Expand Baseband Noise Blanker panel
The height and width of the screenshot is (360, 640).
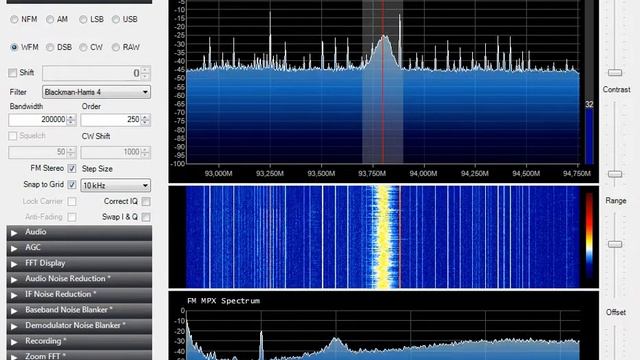pos(79,310)
